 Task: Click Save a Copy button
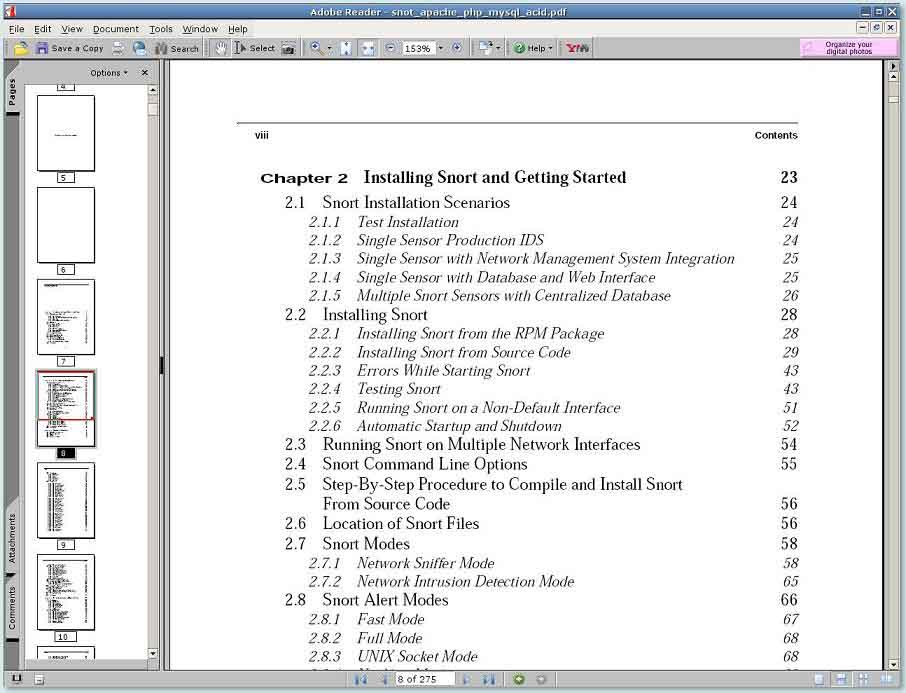point(69,48)
